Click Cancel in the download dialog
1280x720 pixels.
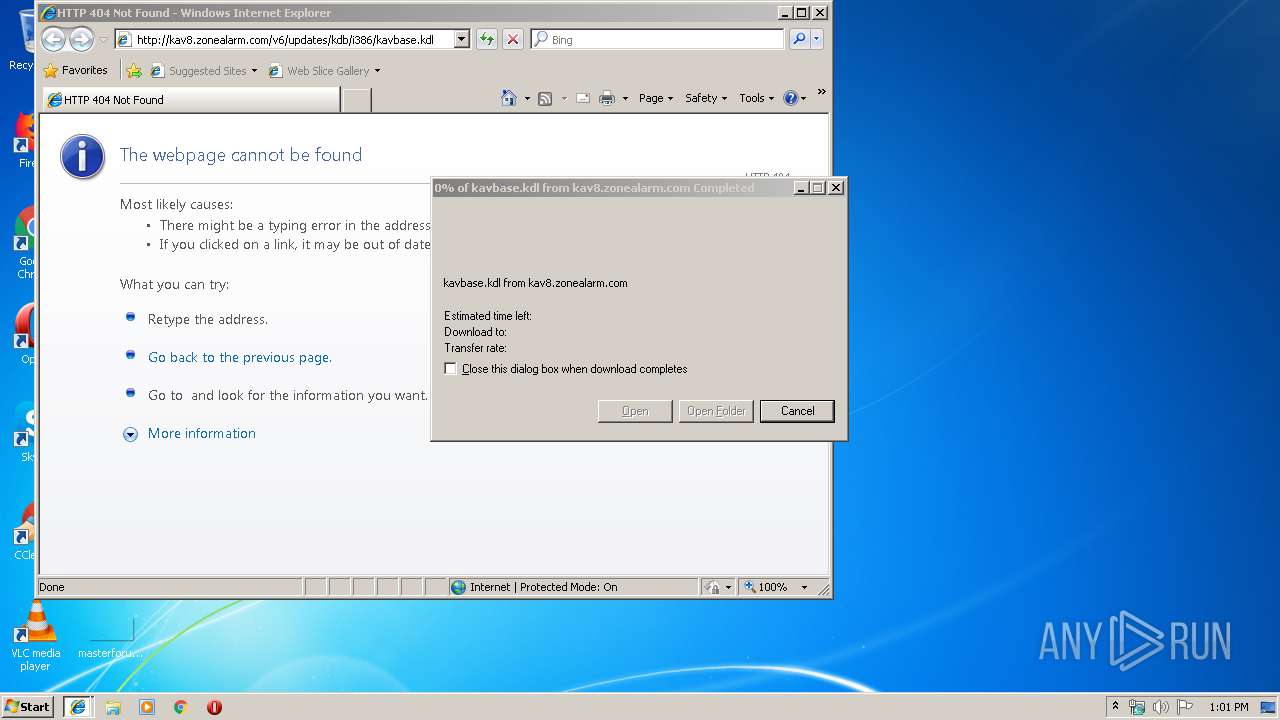pos(797,411)
